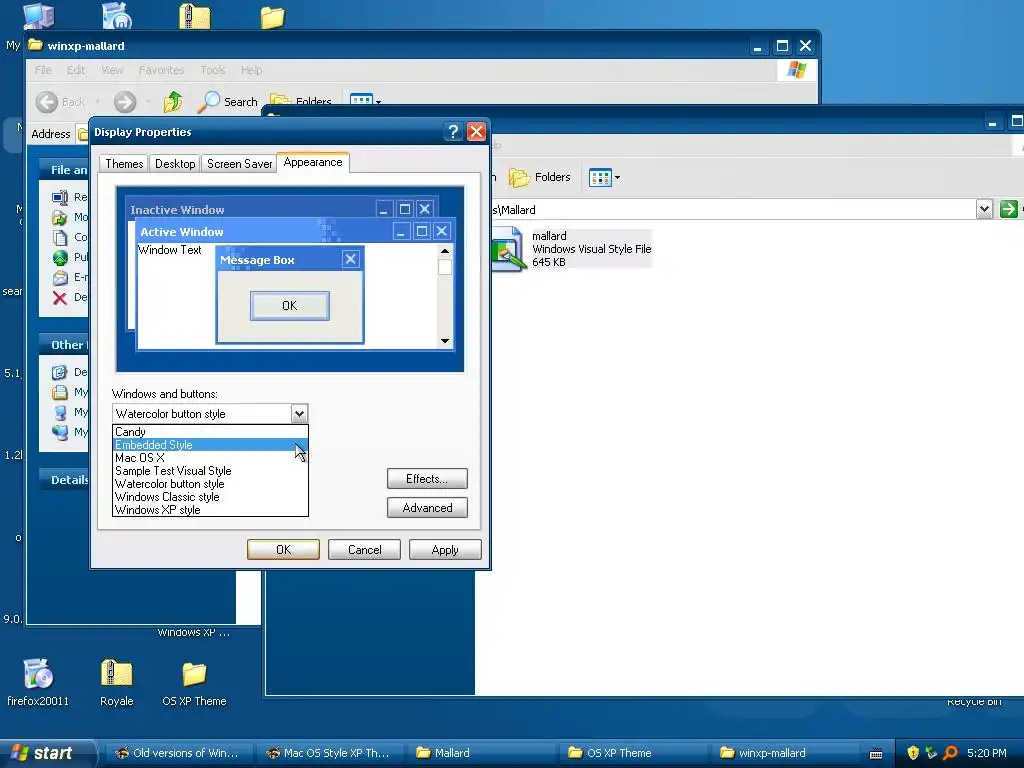The height and width of the screenshot is (768, 1024).
Task: Click the preview scrollbar up arrow
Action: pos(445,251)
